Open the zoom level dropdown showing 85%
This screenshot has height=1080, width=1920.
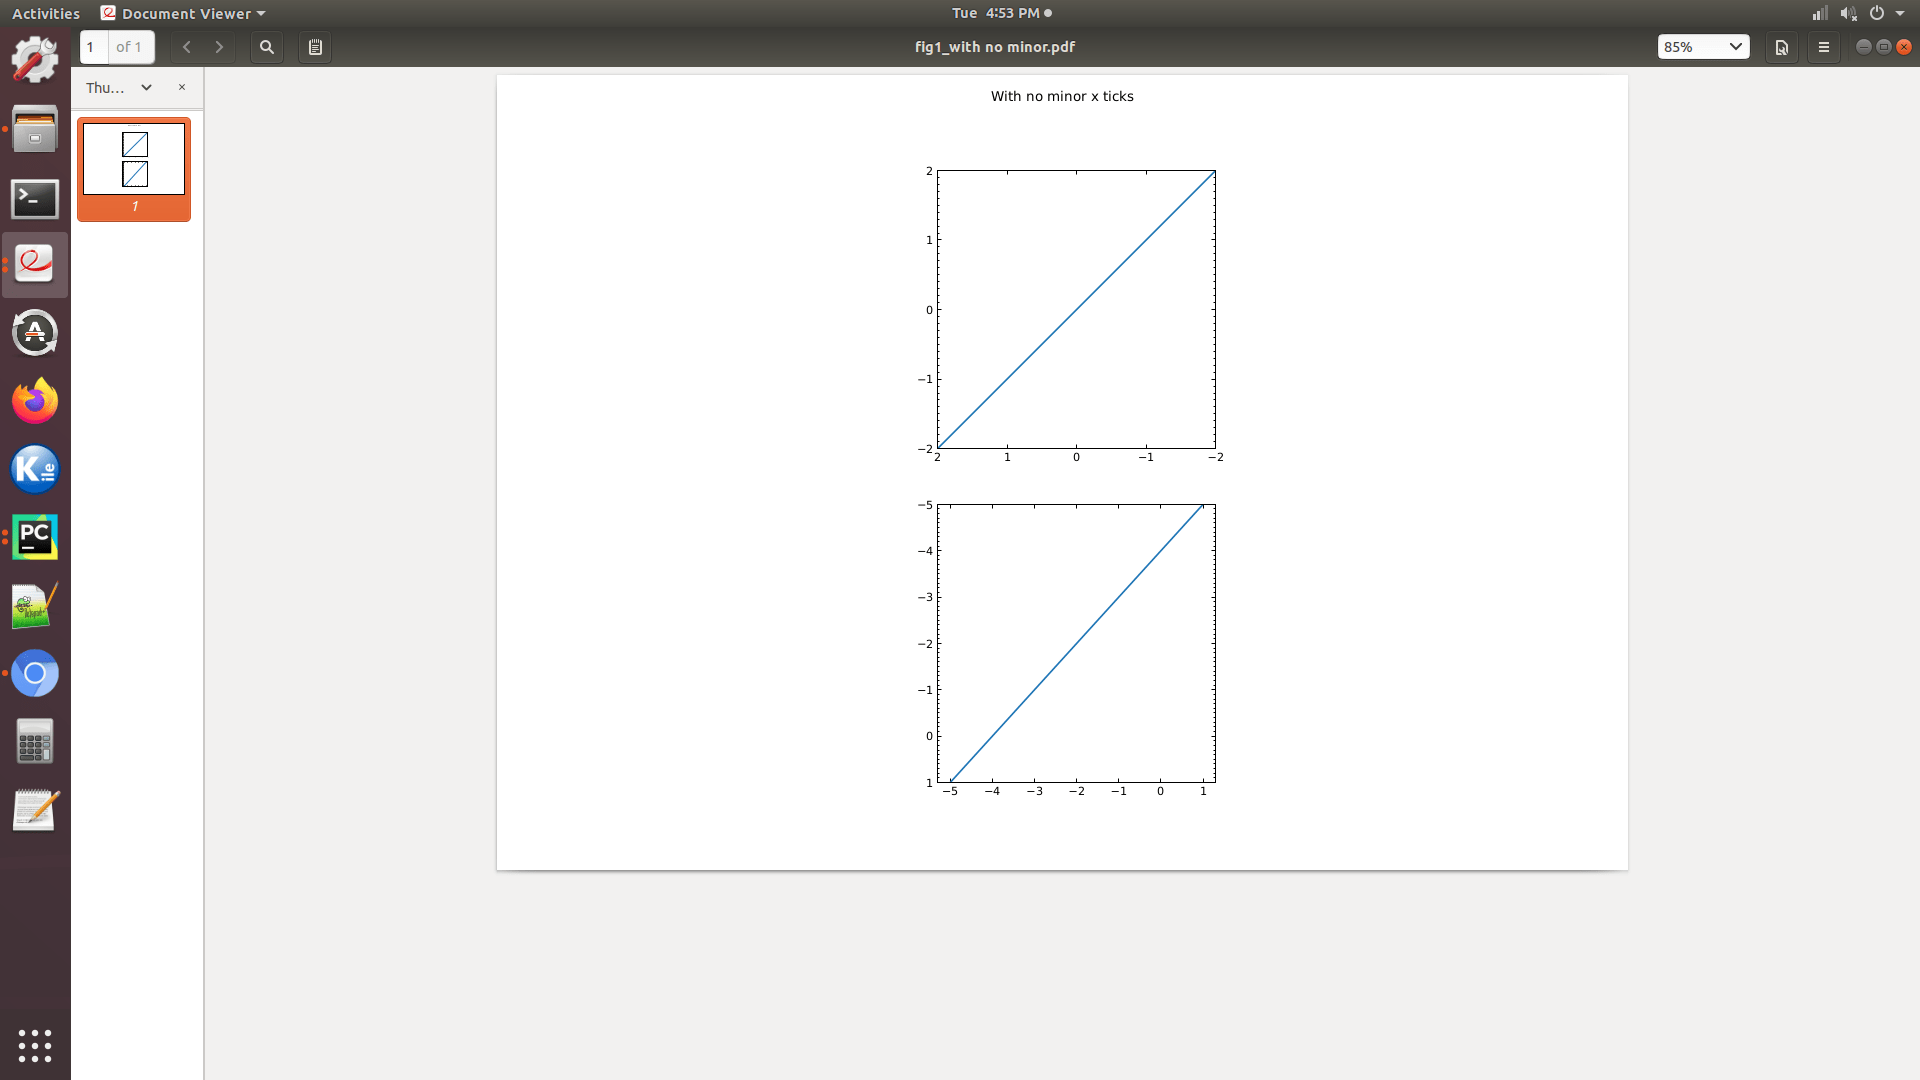click(1704, 47)
